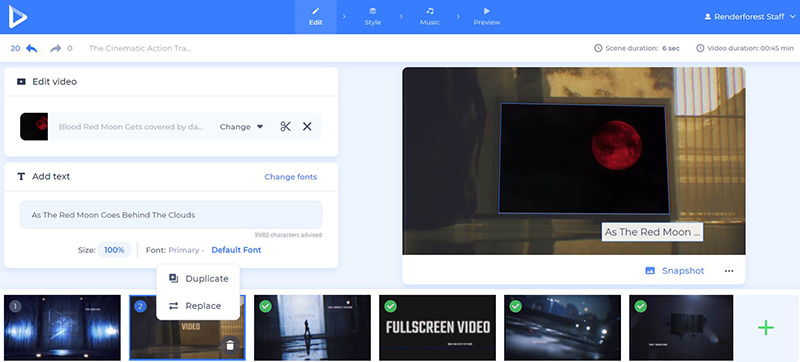The height and width of the screenshot is (362, 800).
Task: Switch to the Style tab
Action: [372, 16]
